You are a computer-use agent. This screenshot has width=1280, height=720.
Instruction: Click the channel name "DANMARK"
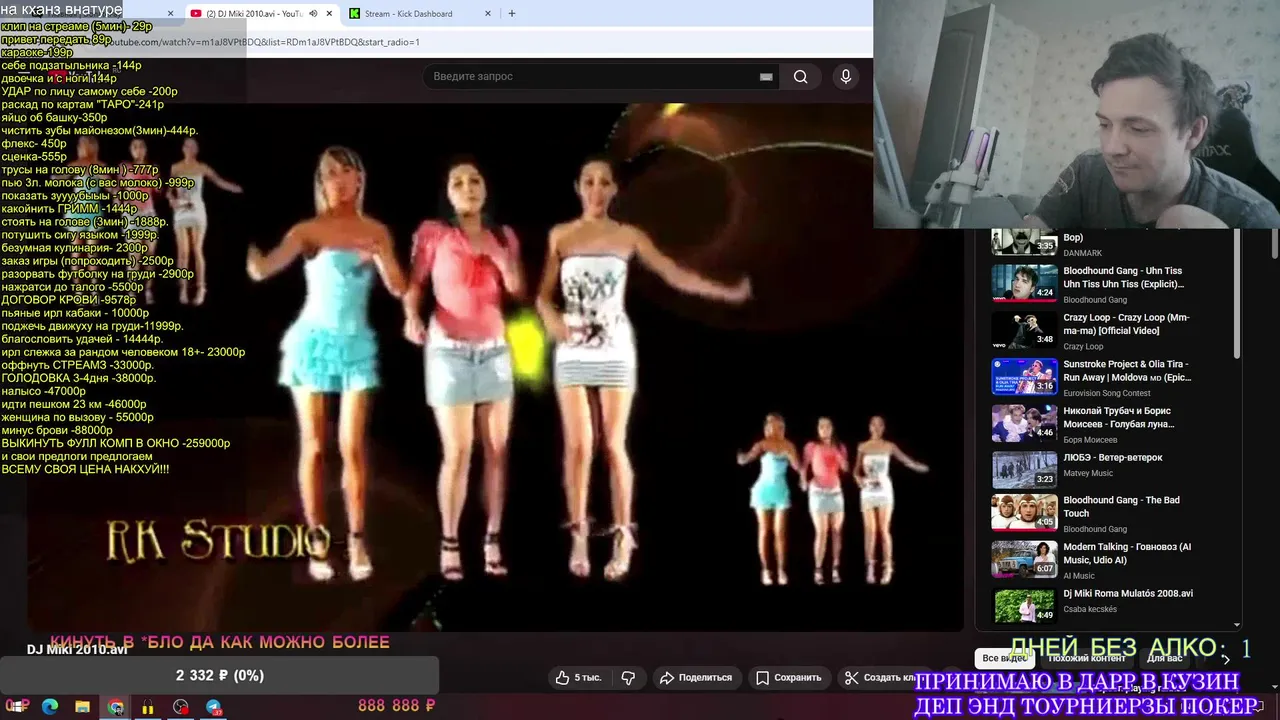[1083, 253]
